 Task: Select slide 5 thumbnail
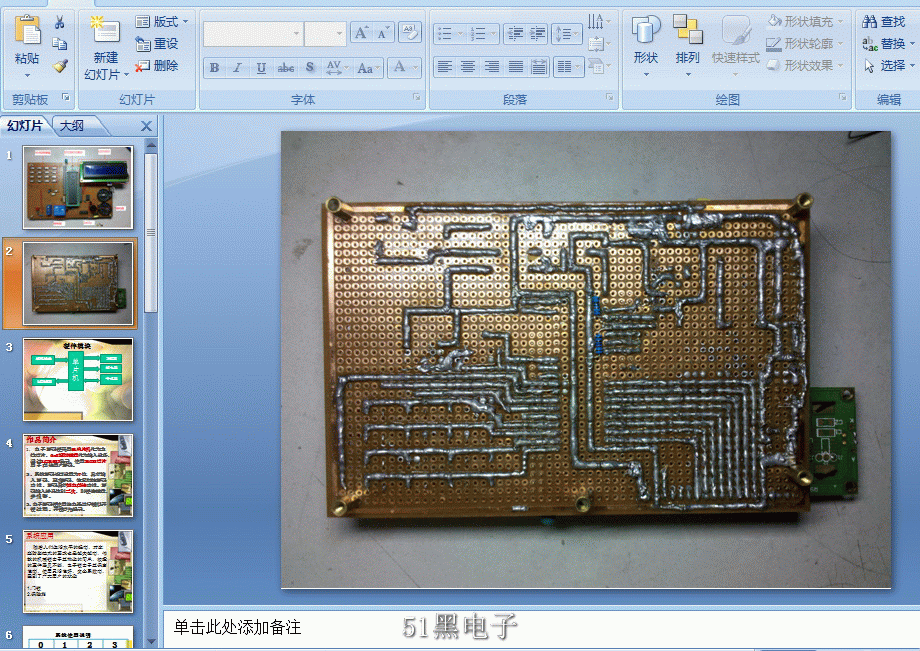78,572
